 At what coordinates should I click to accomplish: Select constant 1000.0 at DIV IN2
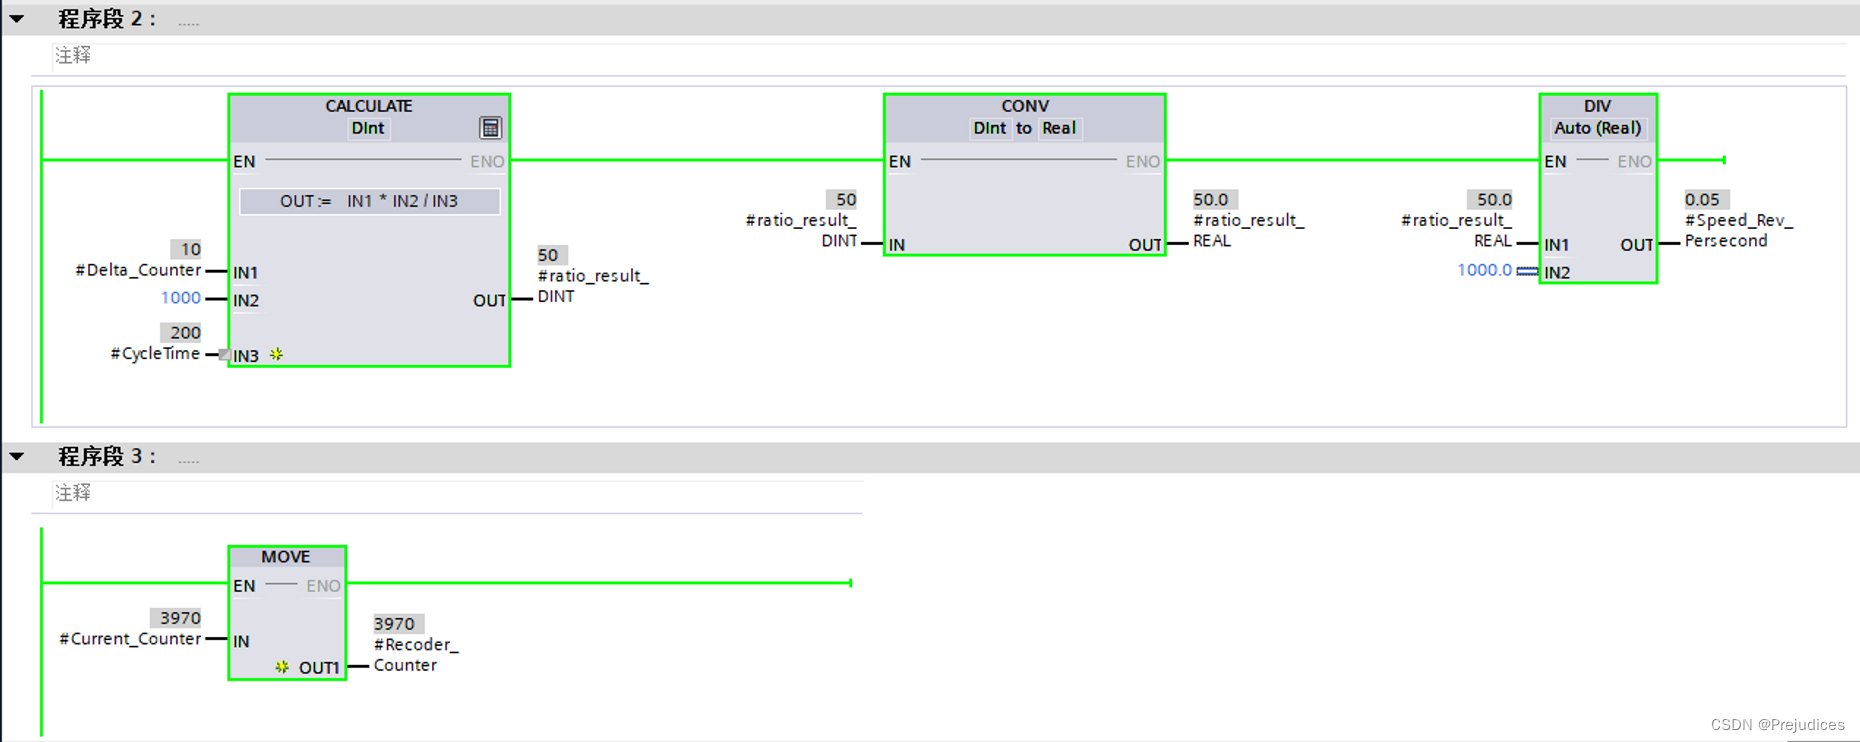pos(1484,270)
